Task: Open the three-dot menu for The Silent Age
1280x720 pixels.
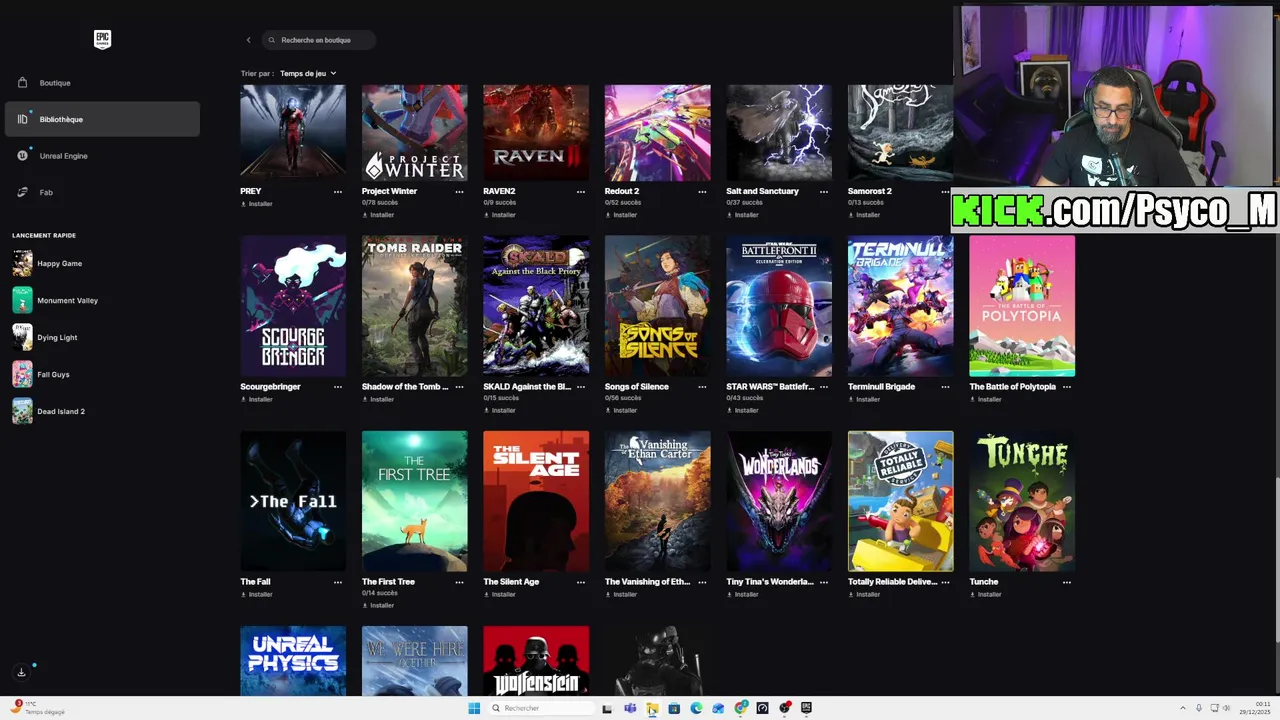Action: click(581, 582)
